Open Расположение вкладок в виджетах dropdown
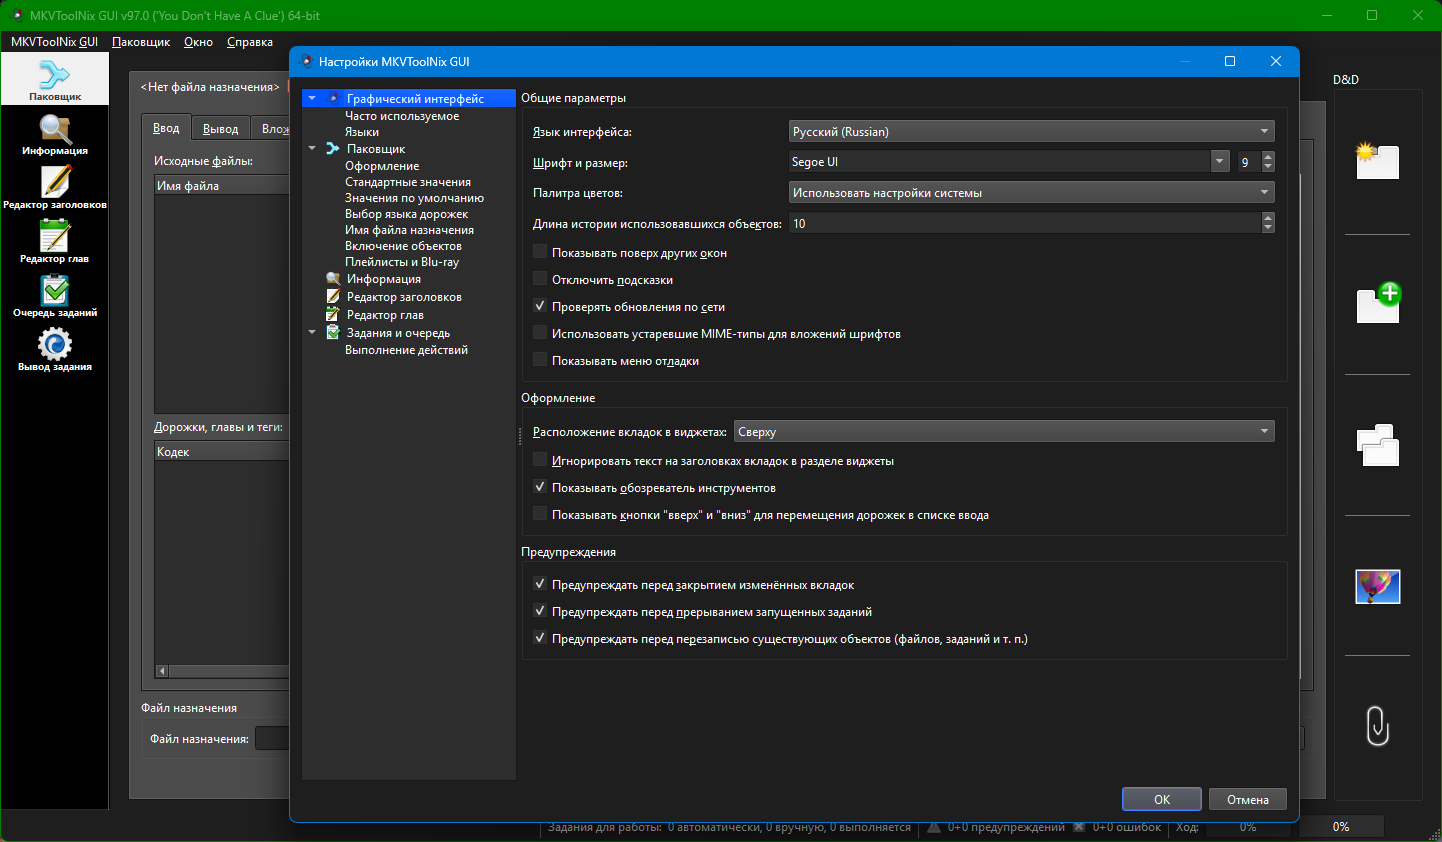This screenshot has width=1442, height=842. tap(1004, 432)
